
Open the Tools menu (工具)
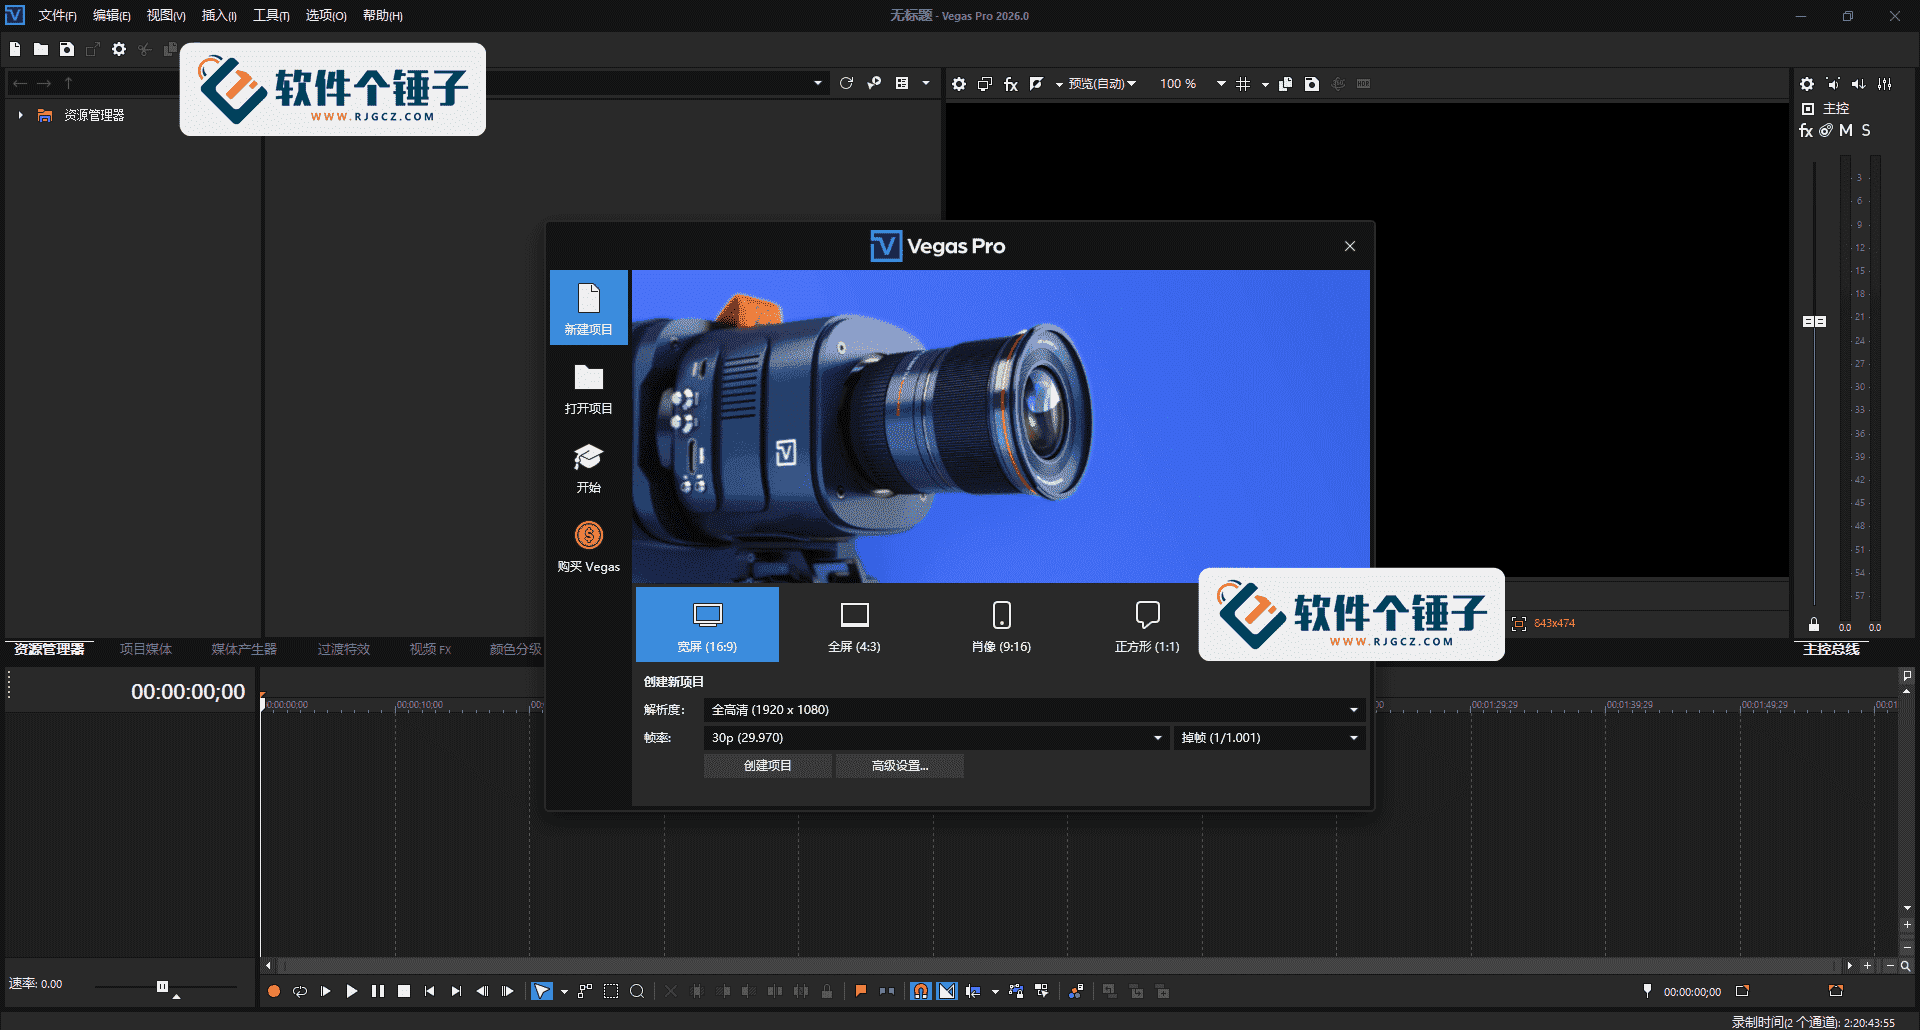(x=271, y=15)
